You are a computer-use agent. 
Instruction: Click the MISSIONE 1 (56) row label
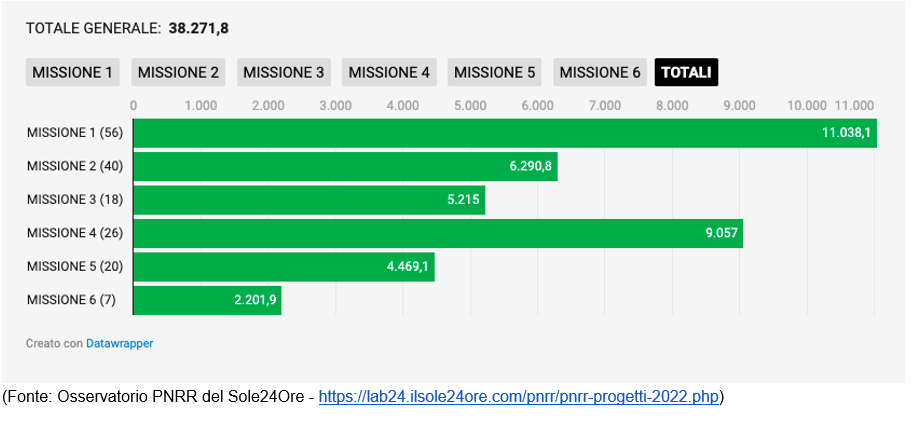(x=74, y=133)
